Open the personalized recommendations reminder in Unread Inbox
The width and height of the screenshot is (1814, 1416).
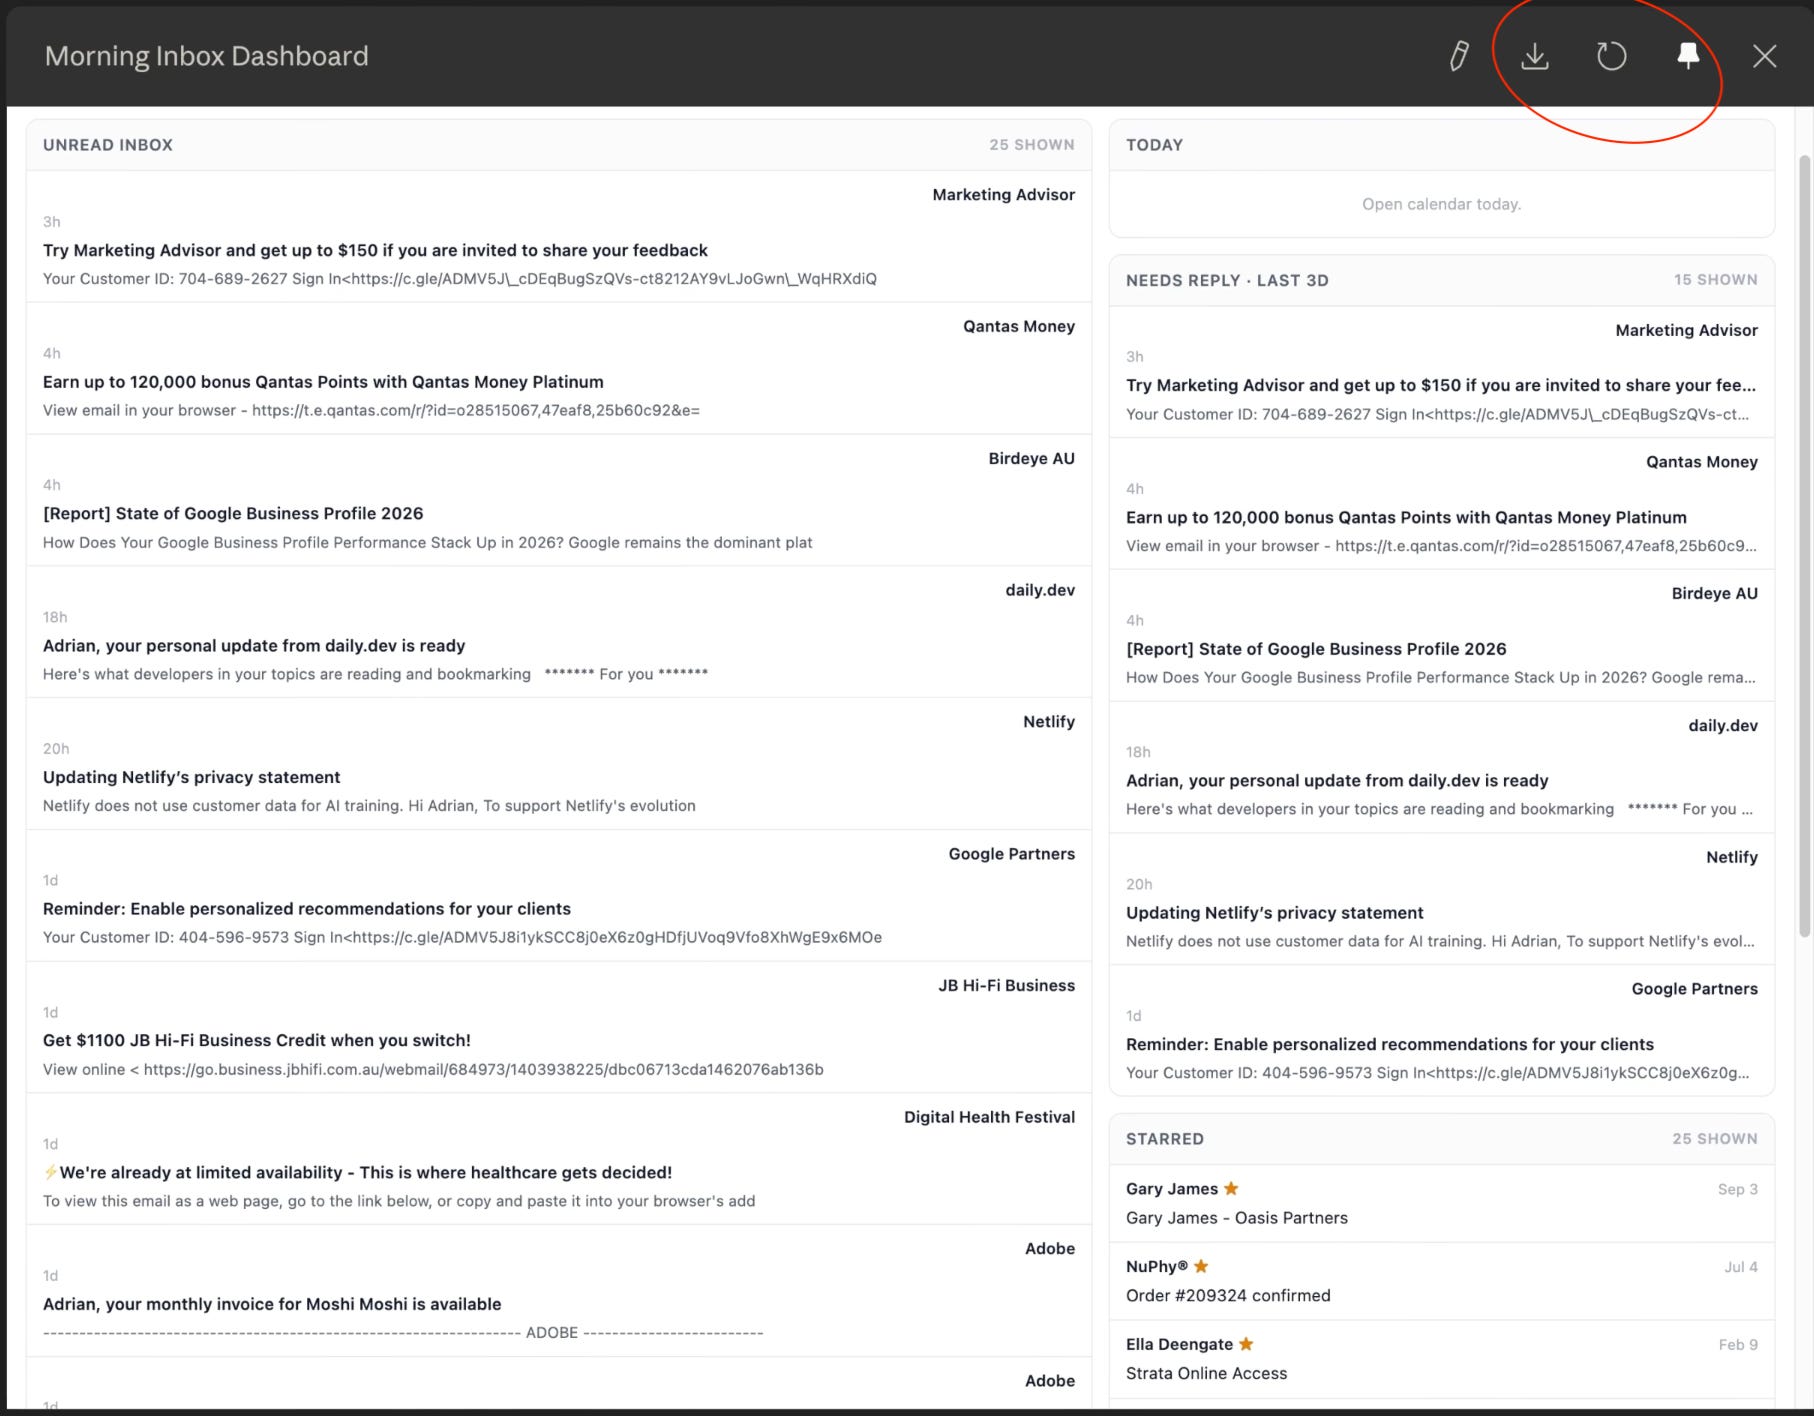tap(307, 909)
